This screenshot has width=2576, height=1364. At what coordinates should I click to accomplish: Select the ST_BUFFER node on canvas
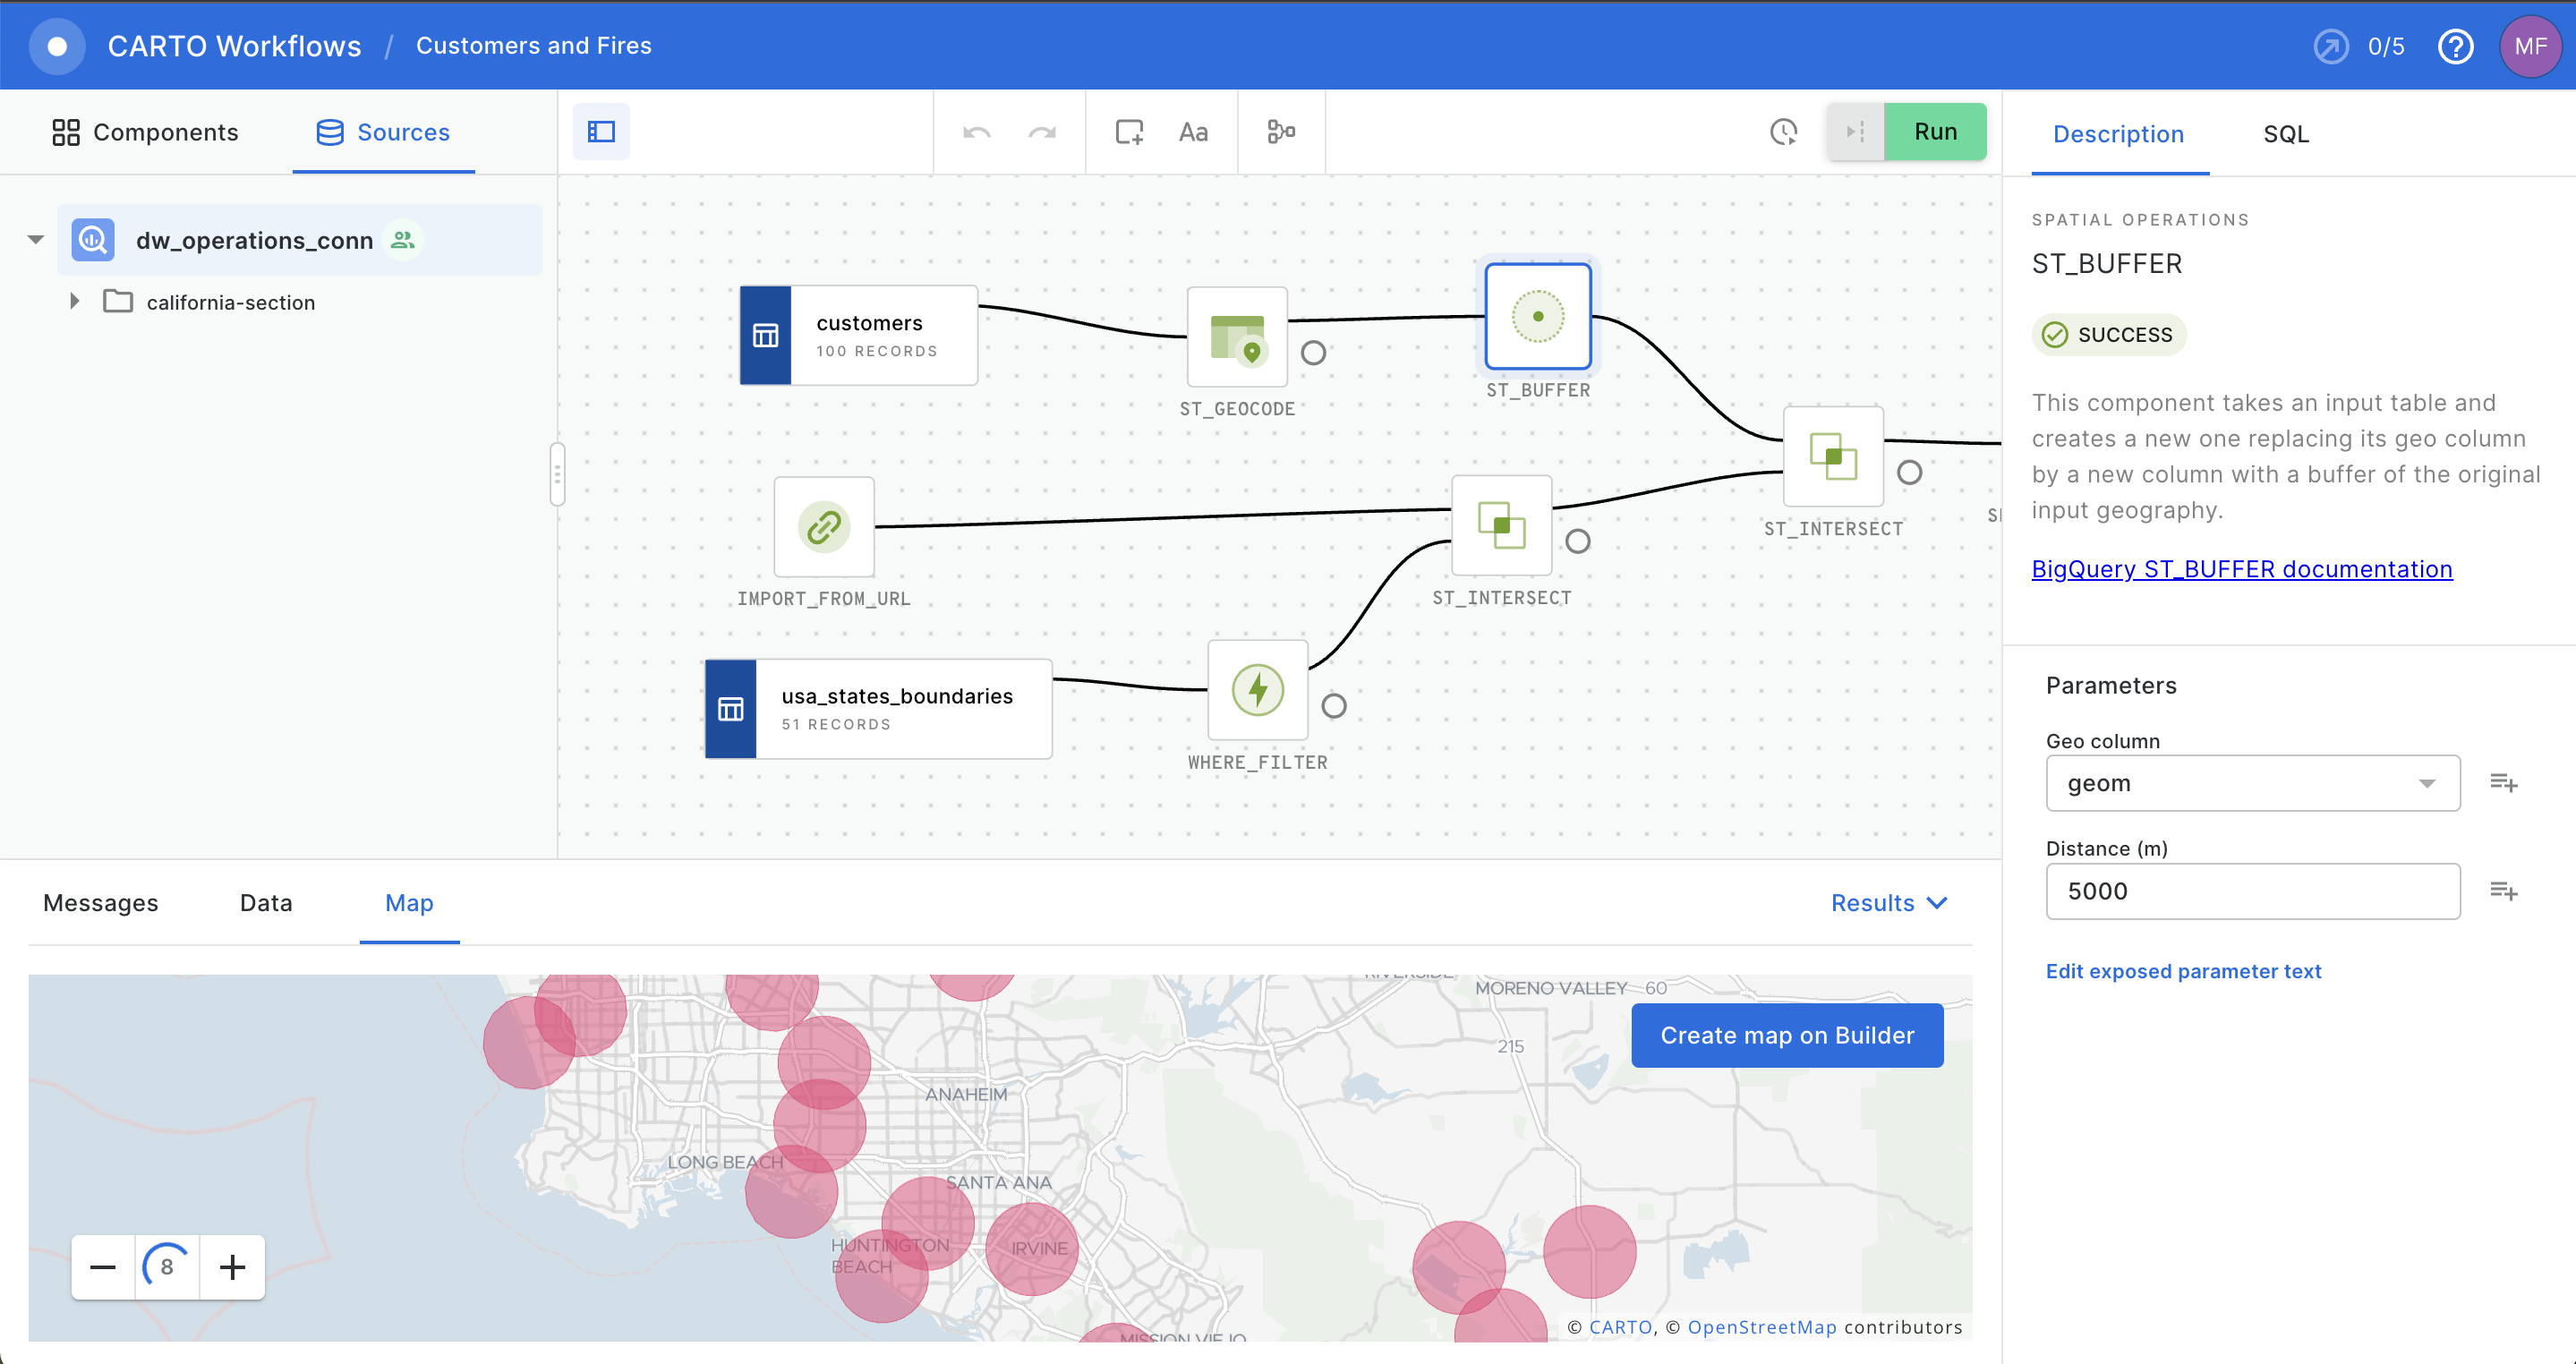click(x=1537, y=316)
